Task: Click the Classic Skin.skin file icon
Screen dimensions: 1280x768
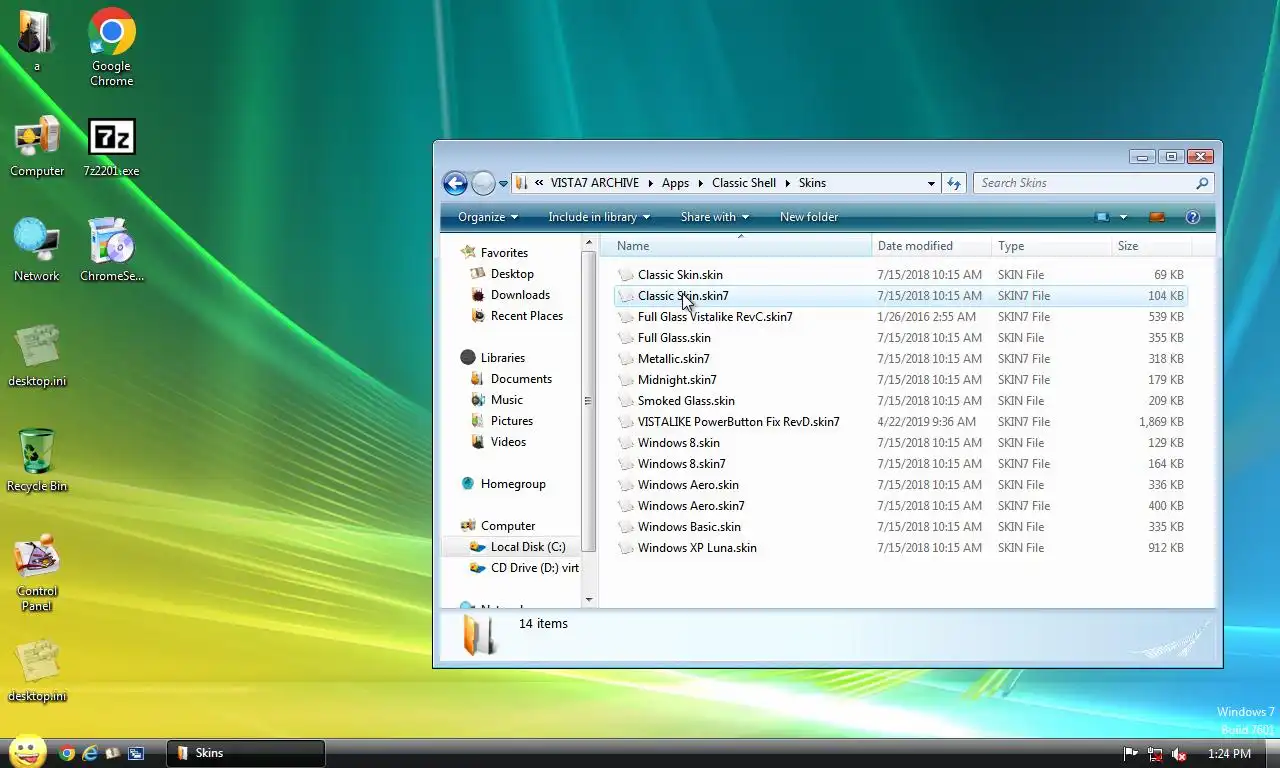Action: pos(626,275)
